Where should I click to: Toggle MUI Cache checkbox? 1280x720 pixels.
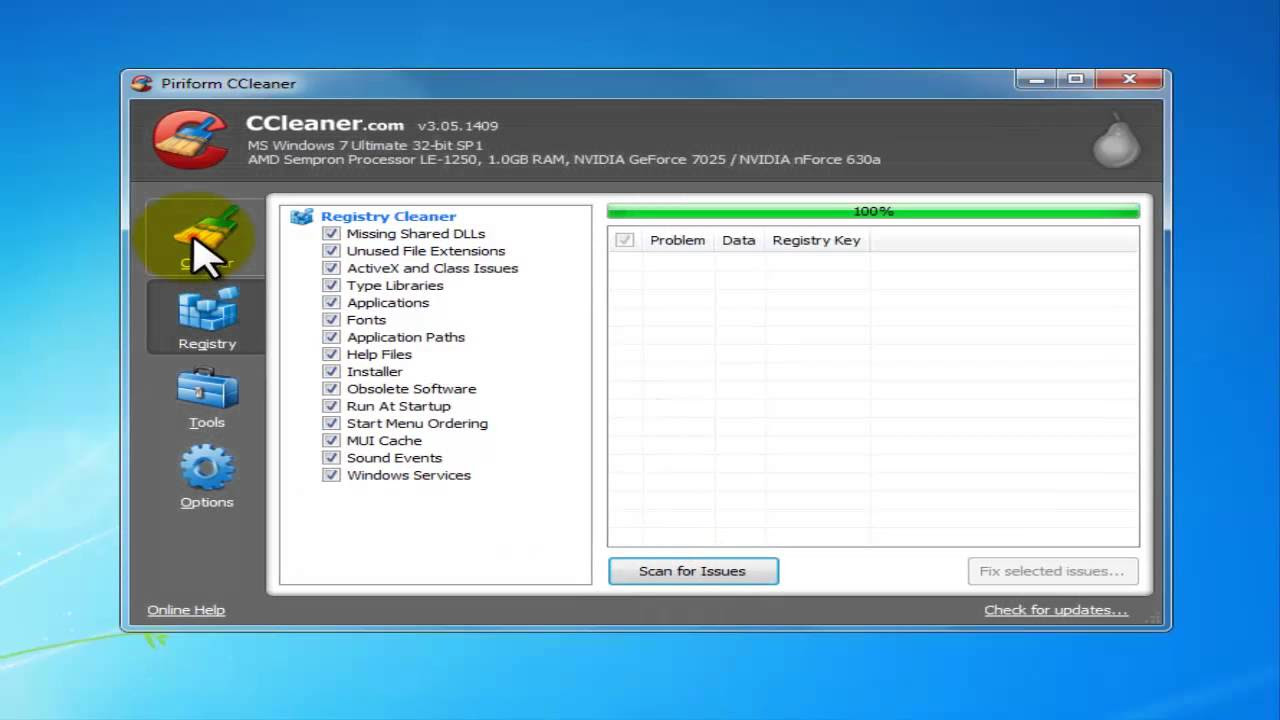[x=331, y=440]
